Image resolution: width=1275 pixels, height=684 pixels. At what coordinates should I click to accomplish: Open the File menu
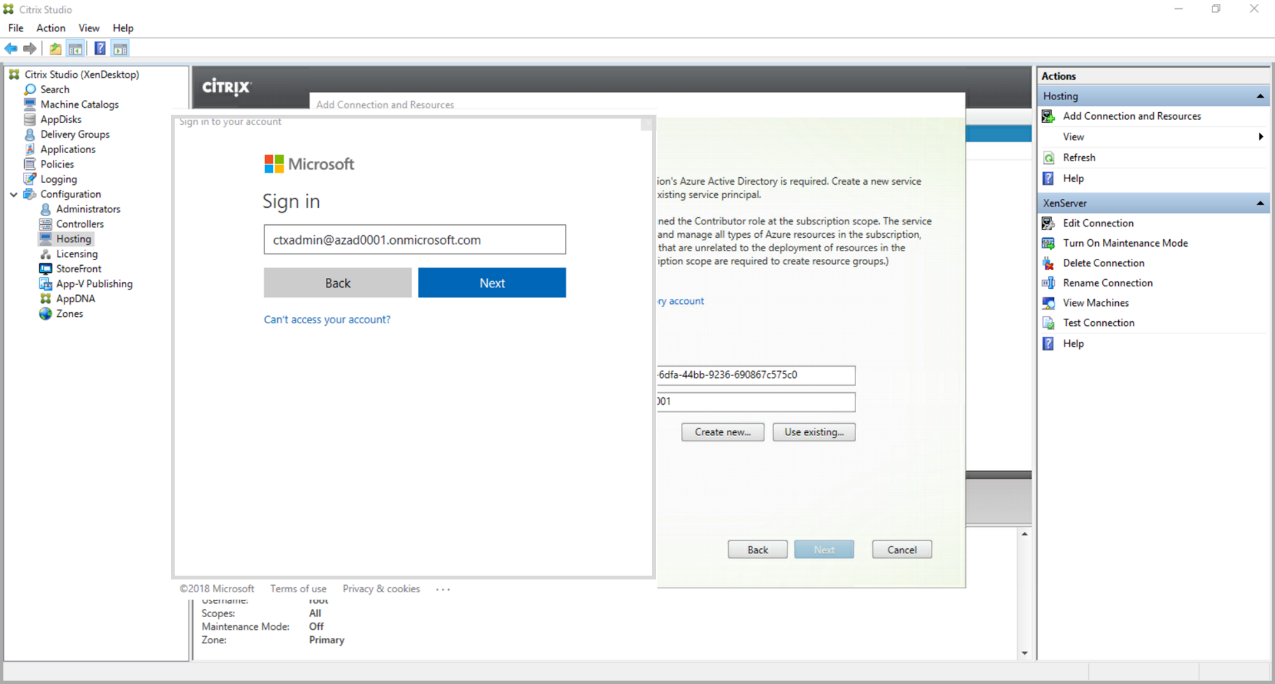(16, 28)
